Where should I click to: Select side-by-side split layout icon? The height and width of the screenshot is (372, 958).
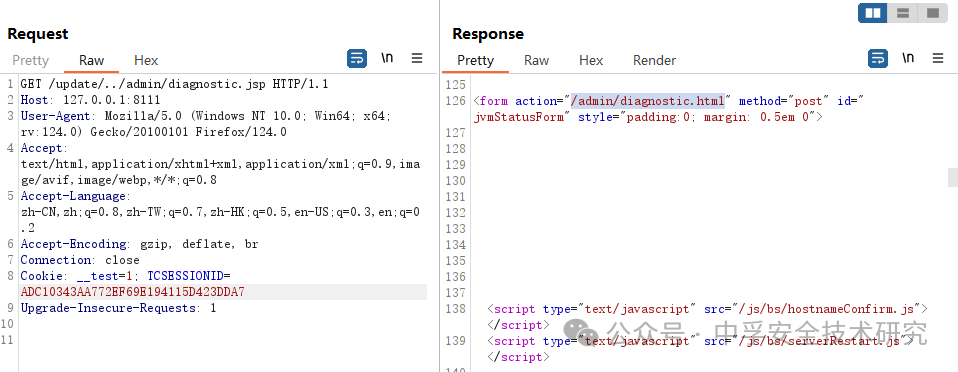[872, 13]
